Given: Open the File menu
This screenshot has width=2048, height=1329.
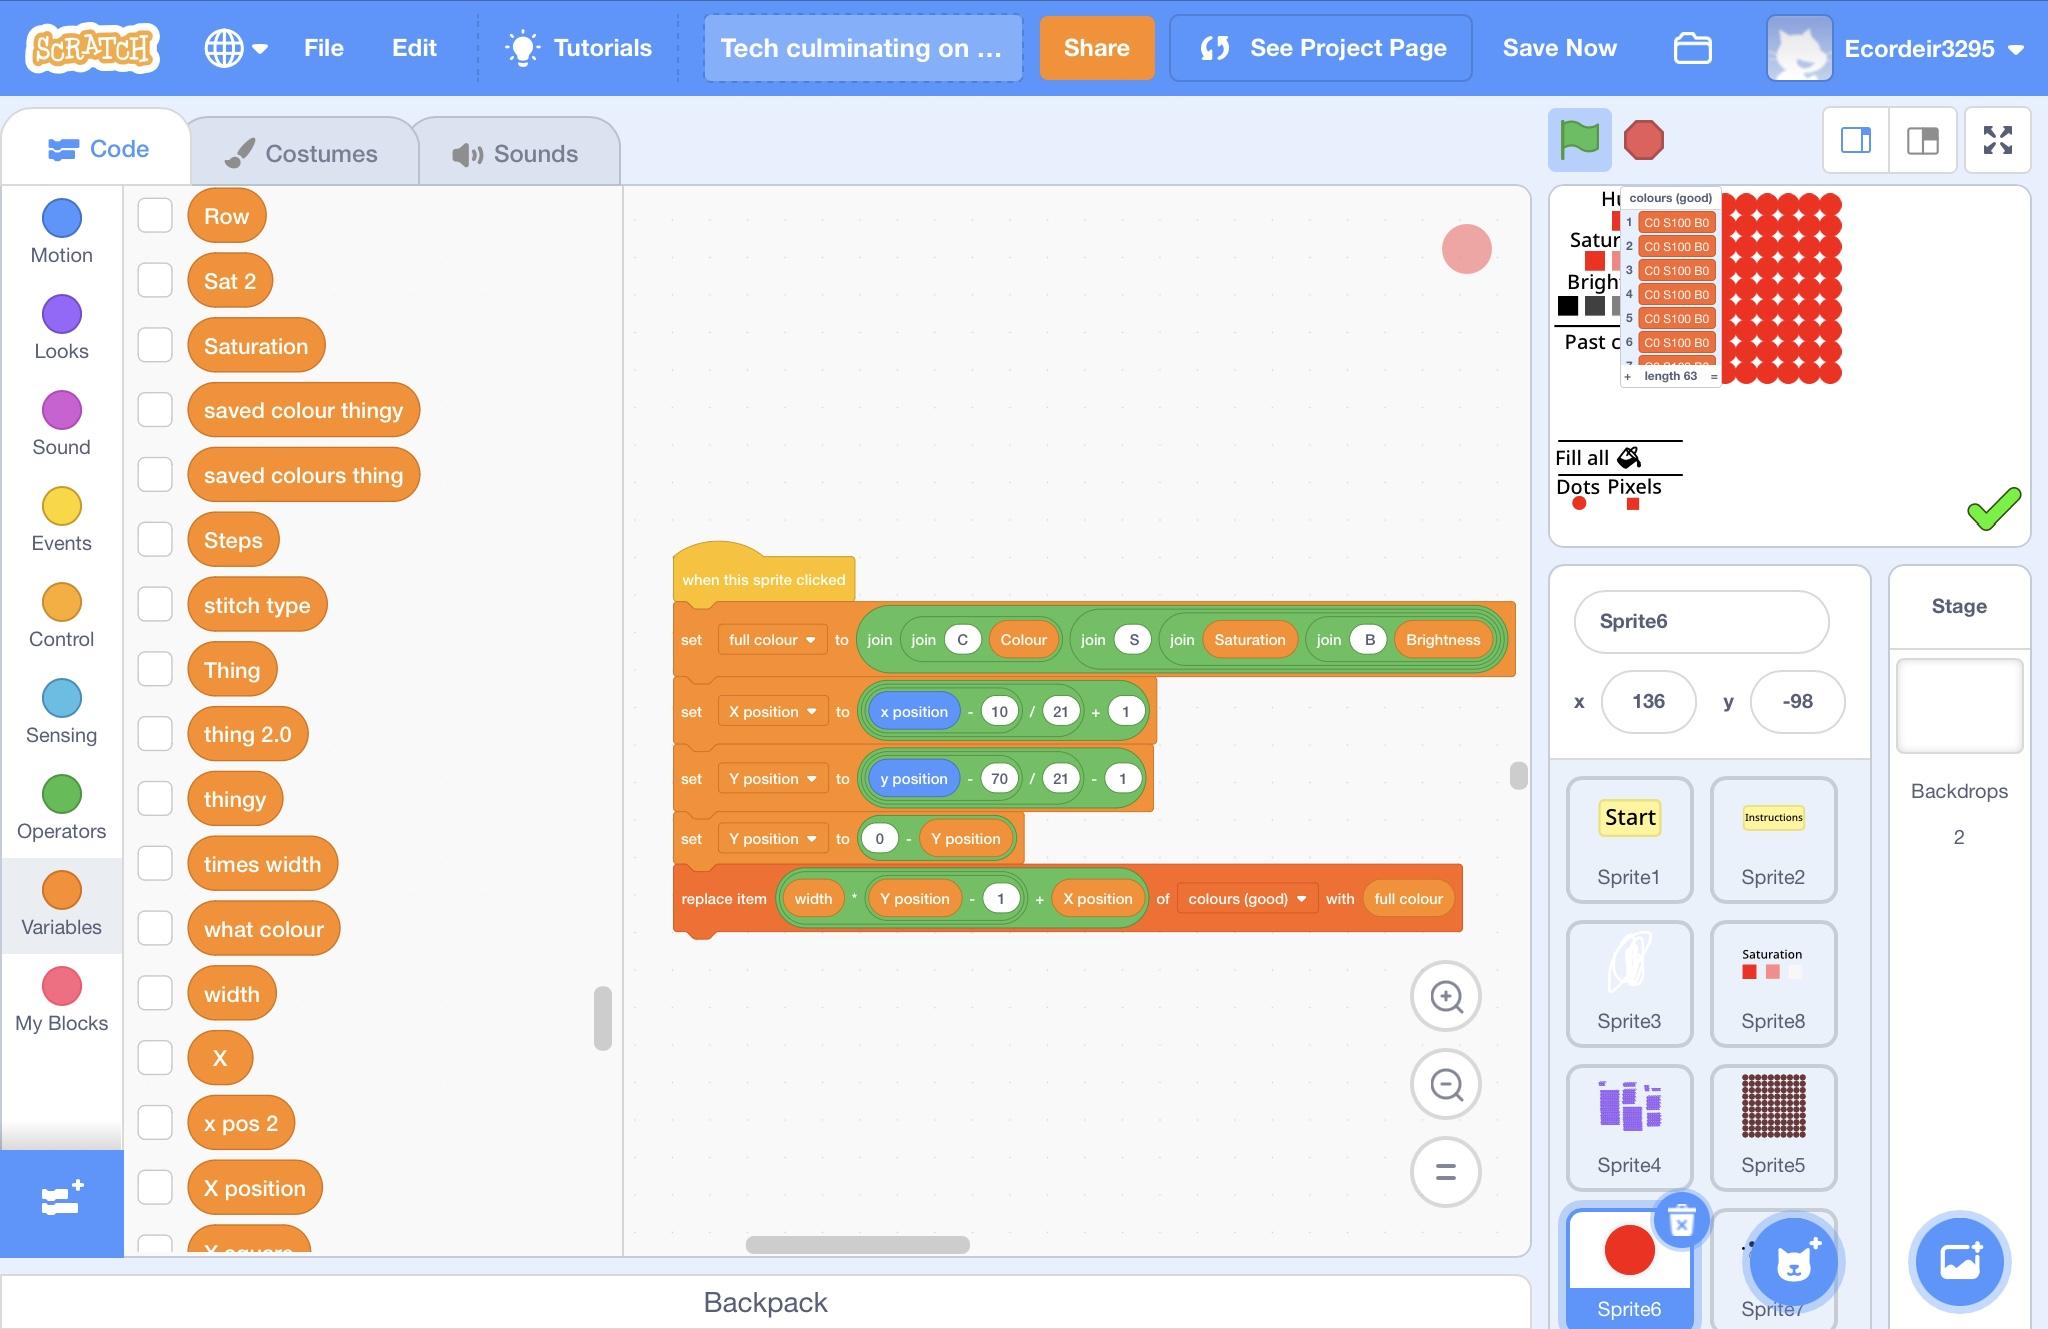Looking at the screenshot, I should coord(323,48).
